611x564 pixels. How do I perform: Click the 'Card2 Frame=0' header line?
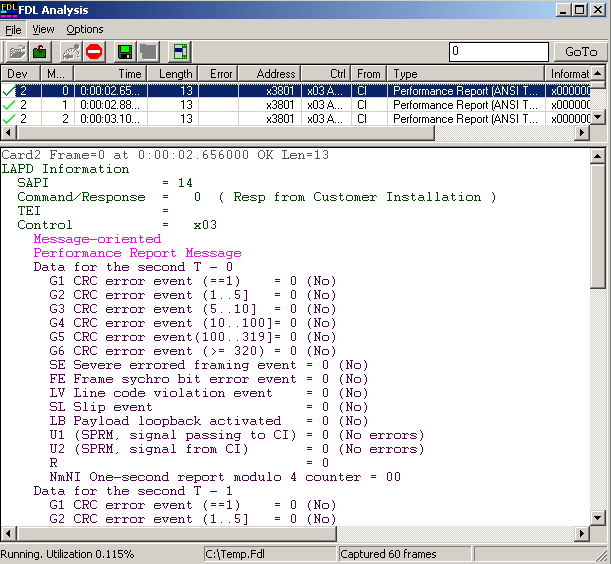165,155
